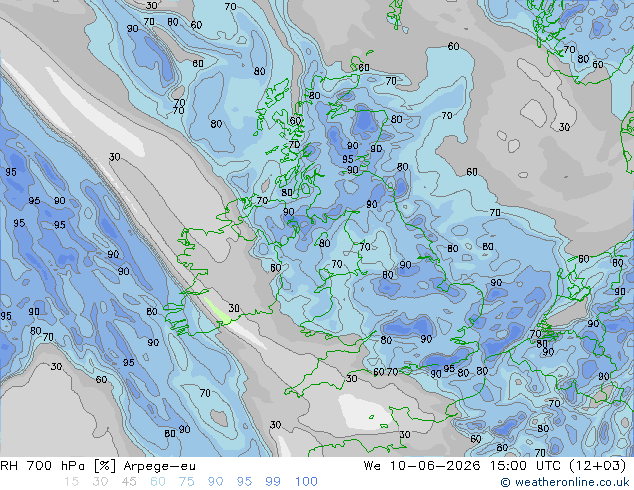Click the date text 'We 10-06-2026'
The height and width of the screenshot is (490, 634).
point(422,466)
